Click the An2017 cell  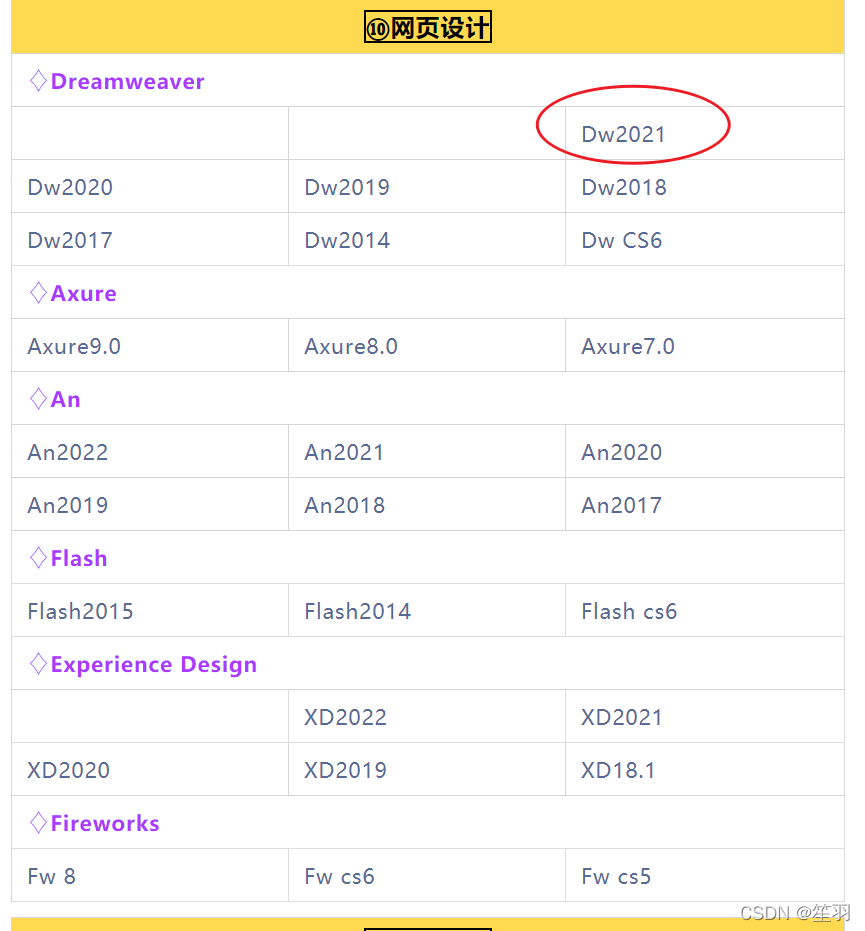tap(621, 505)
